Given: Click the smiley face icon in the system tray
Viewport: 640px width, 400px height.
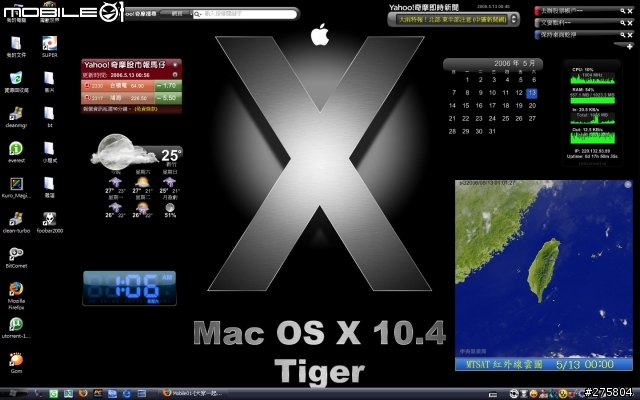Looking at the screenshot, I should tap(533, 394).
